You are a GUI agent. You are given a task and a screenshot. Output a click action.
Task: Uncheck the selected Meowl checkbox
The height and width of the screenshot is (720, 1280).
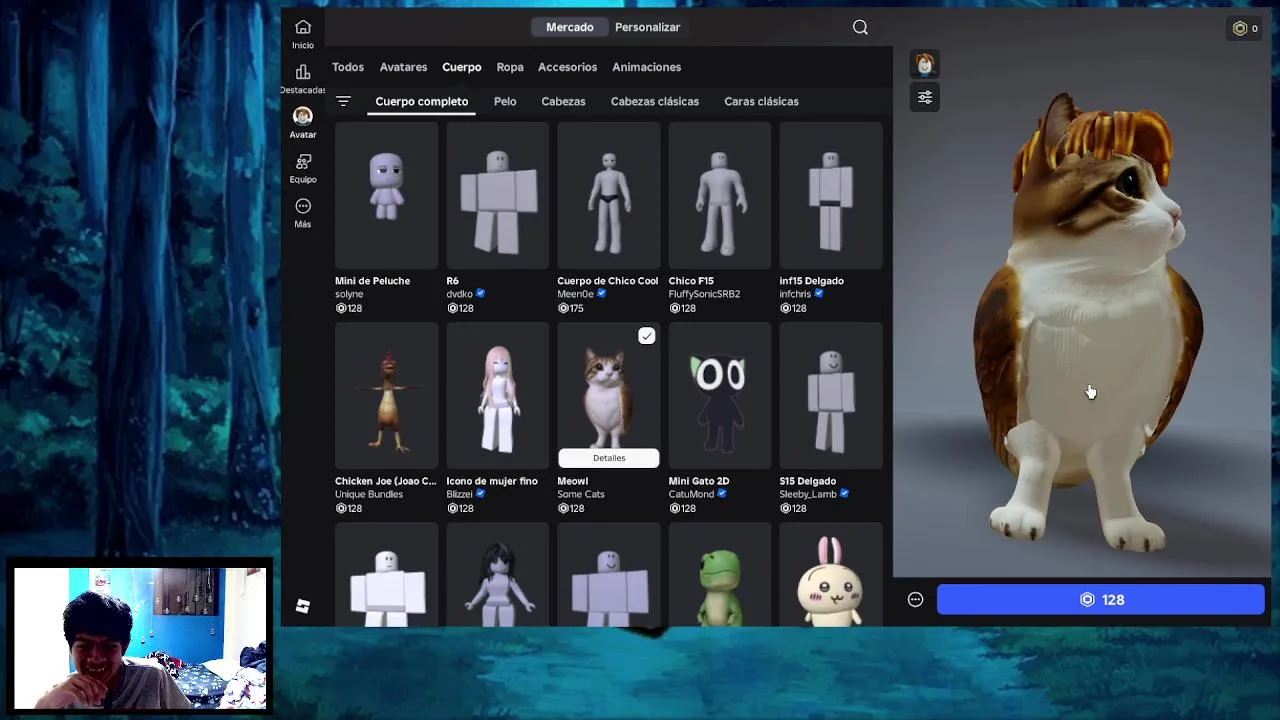click(647, 336)
